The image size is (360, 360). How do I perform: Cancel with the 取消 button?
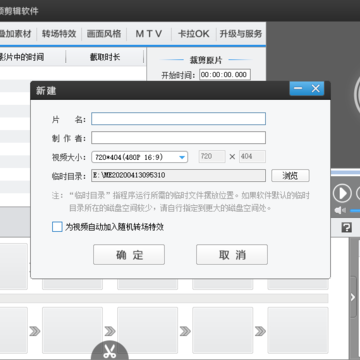pyautogui.click(x=232, y=255)
